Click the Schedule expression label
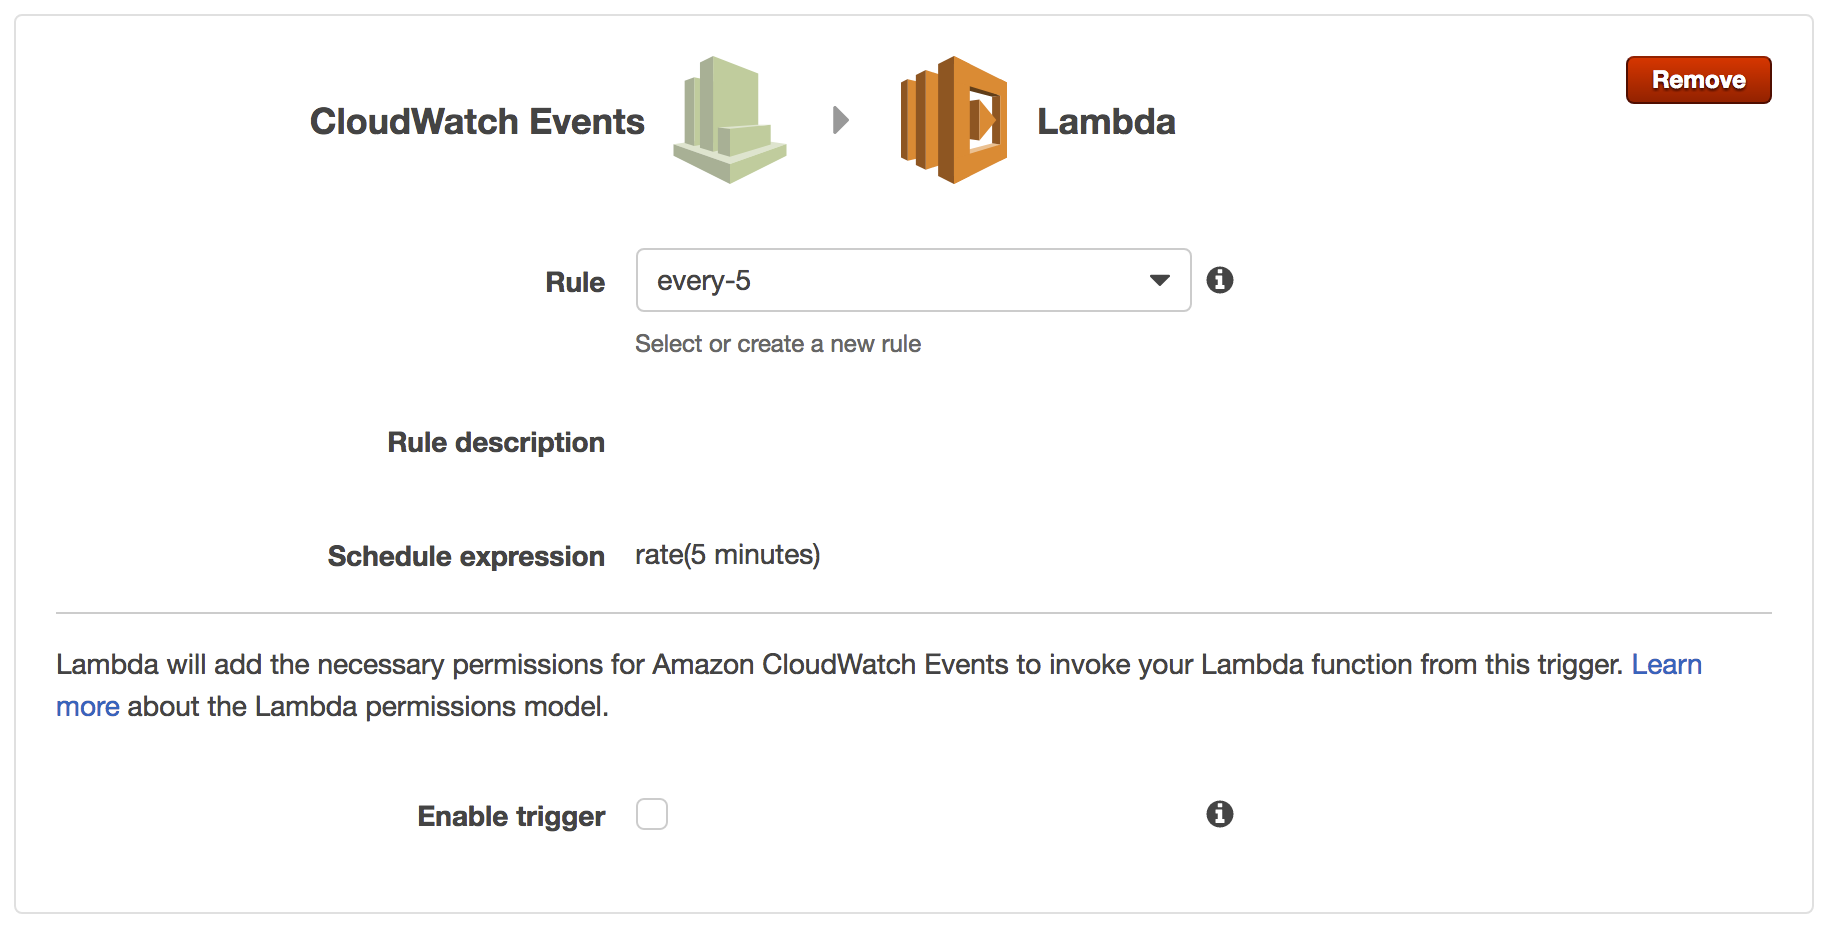 pyautogui.click(x=466, y=557)
